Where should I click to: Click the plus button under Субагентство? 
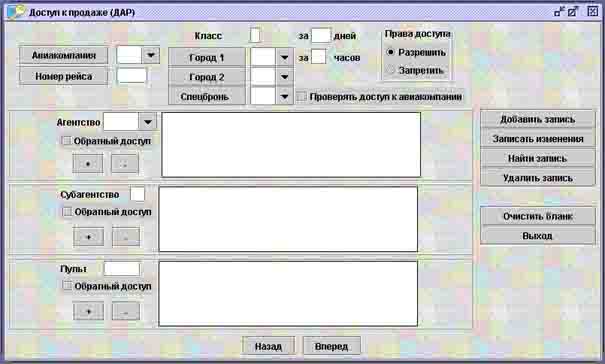tap(88, 237)
